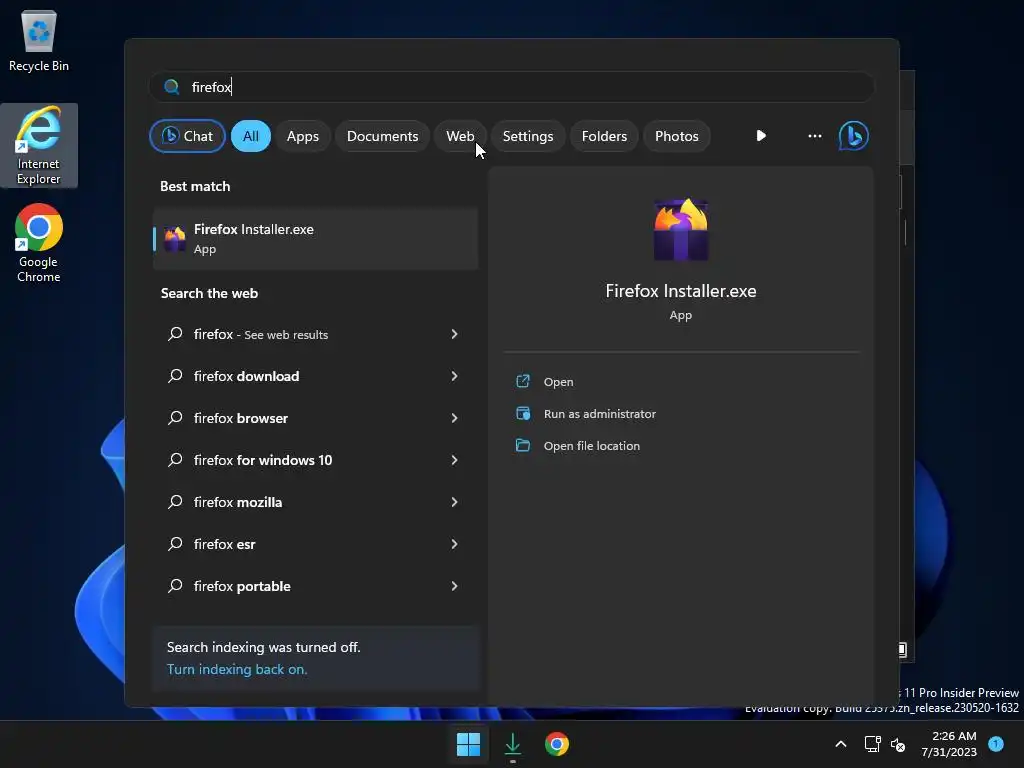Click search icon beside firefox download
The width and height of the screenshot is (1024, 768).
coord(175,376)
